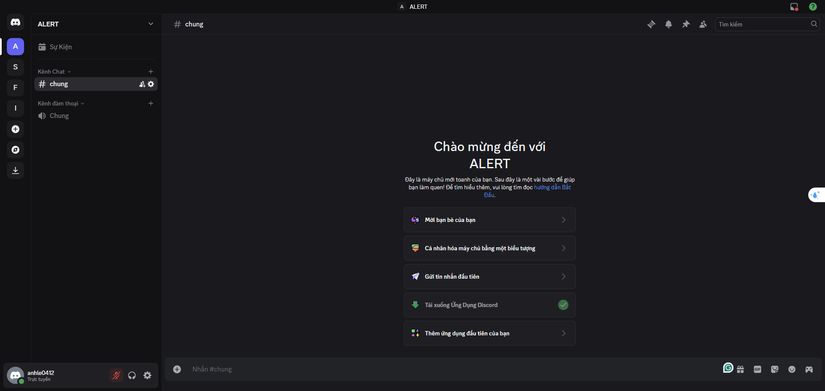Open Cá nhân hóa máy chủ card

pos(490,248)
